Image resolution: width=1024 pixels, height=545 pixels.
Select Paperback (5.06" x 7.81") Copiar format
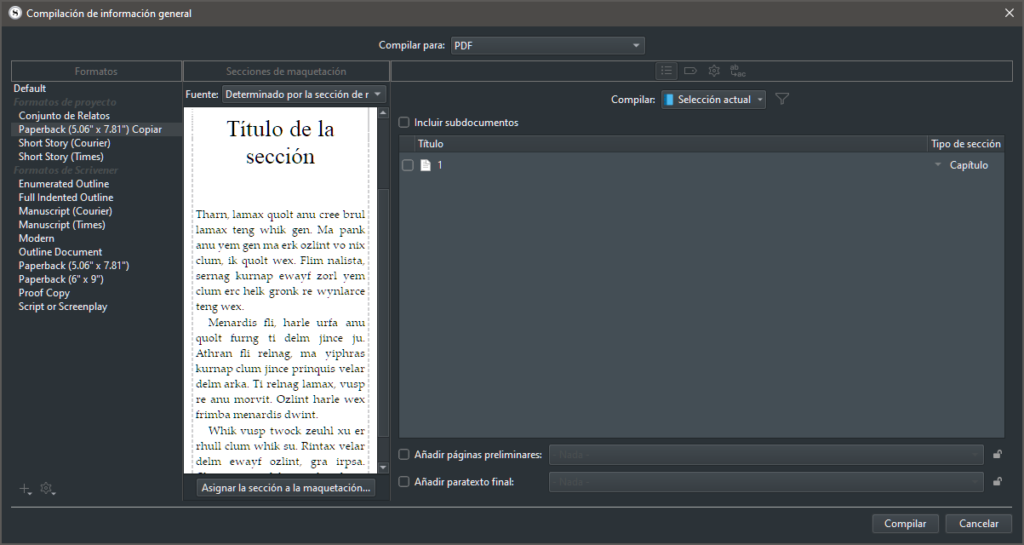pos(90,129)
